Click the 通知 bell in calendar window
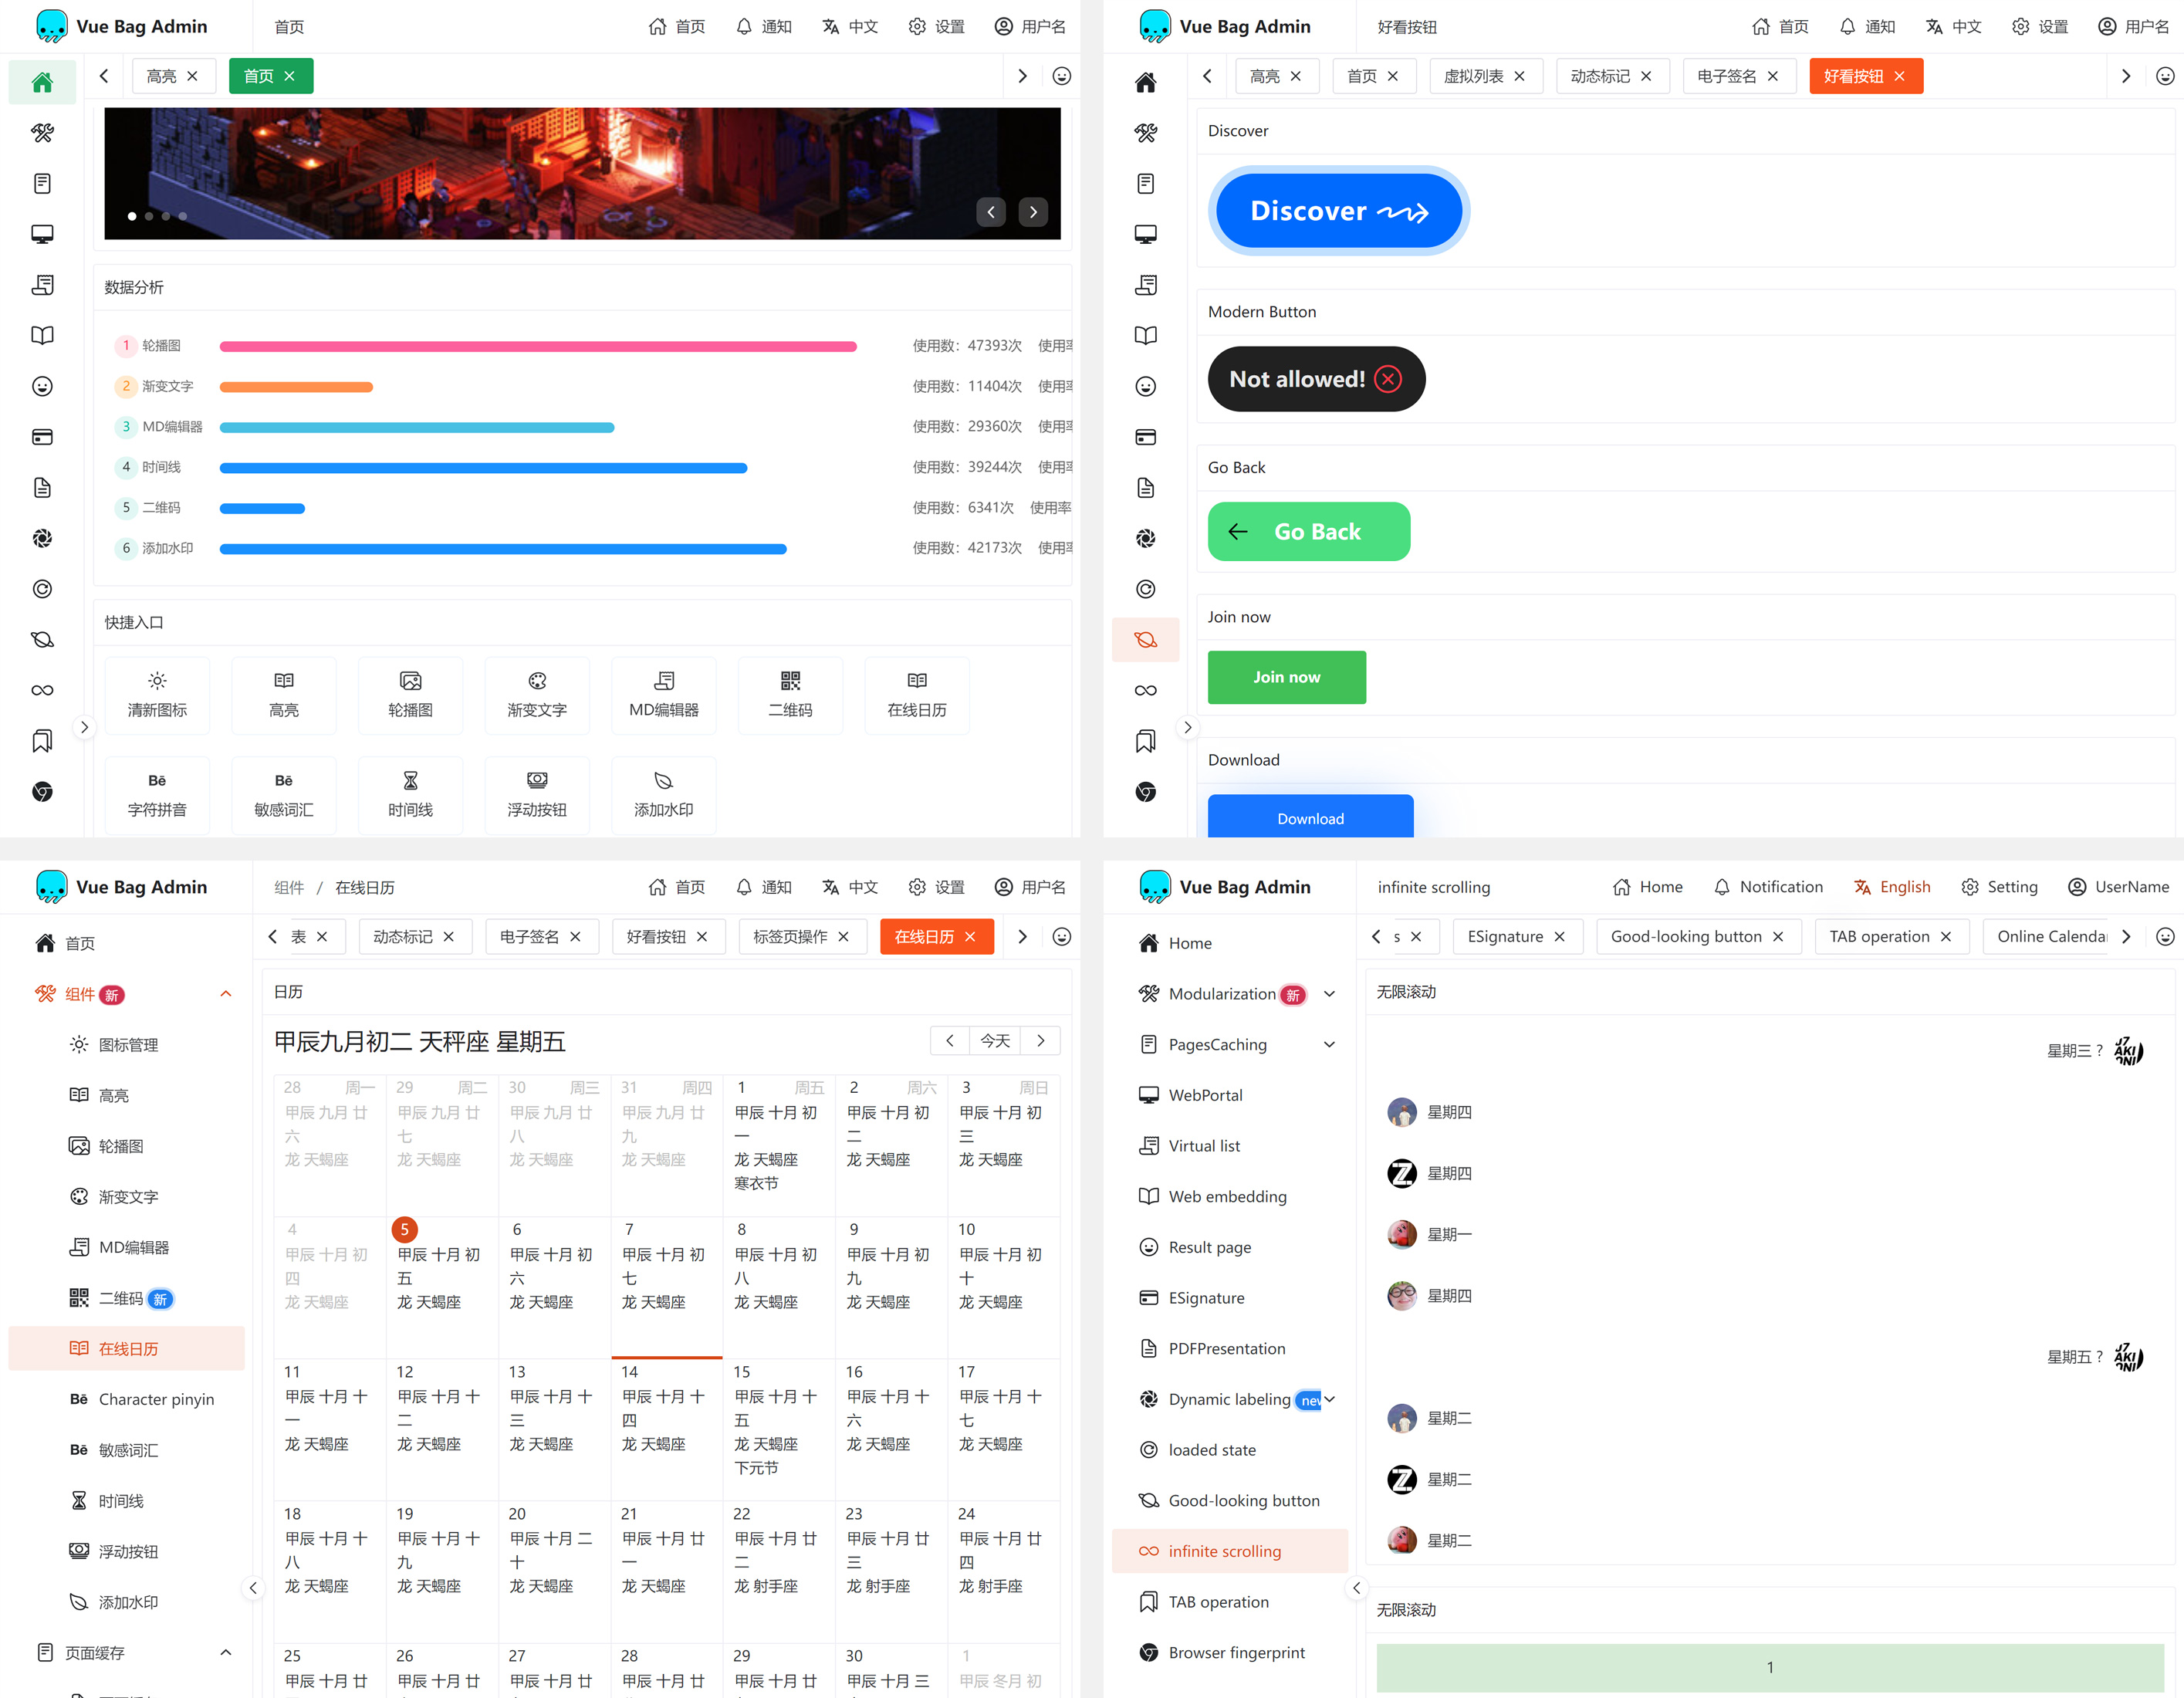The image size is (2184, 1698). [x=744, y=887]
